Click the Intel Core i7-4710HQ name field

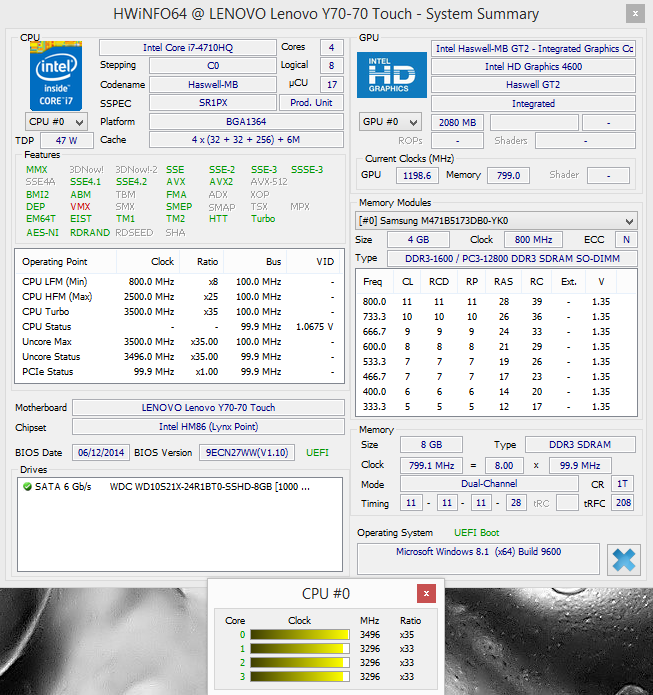[188, 47]
